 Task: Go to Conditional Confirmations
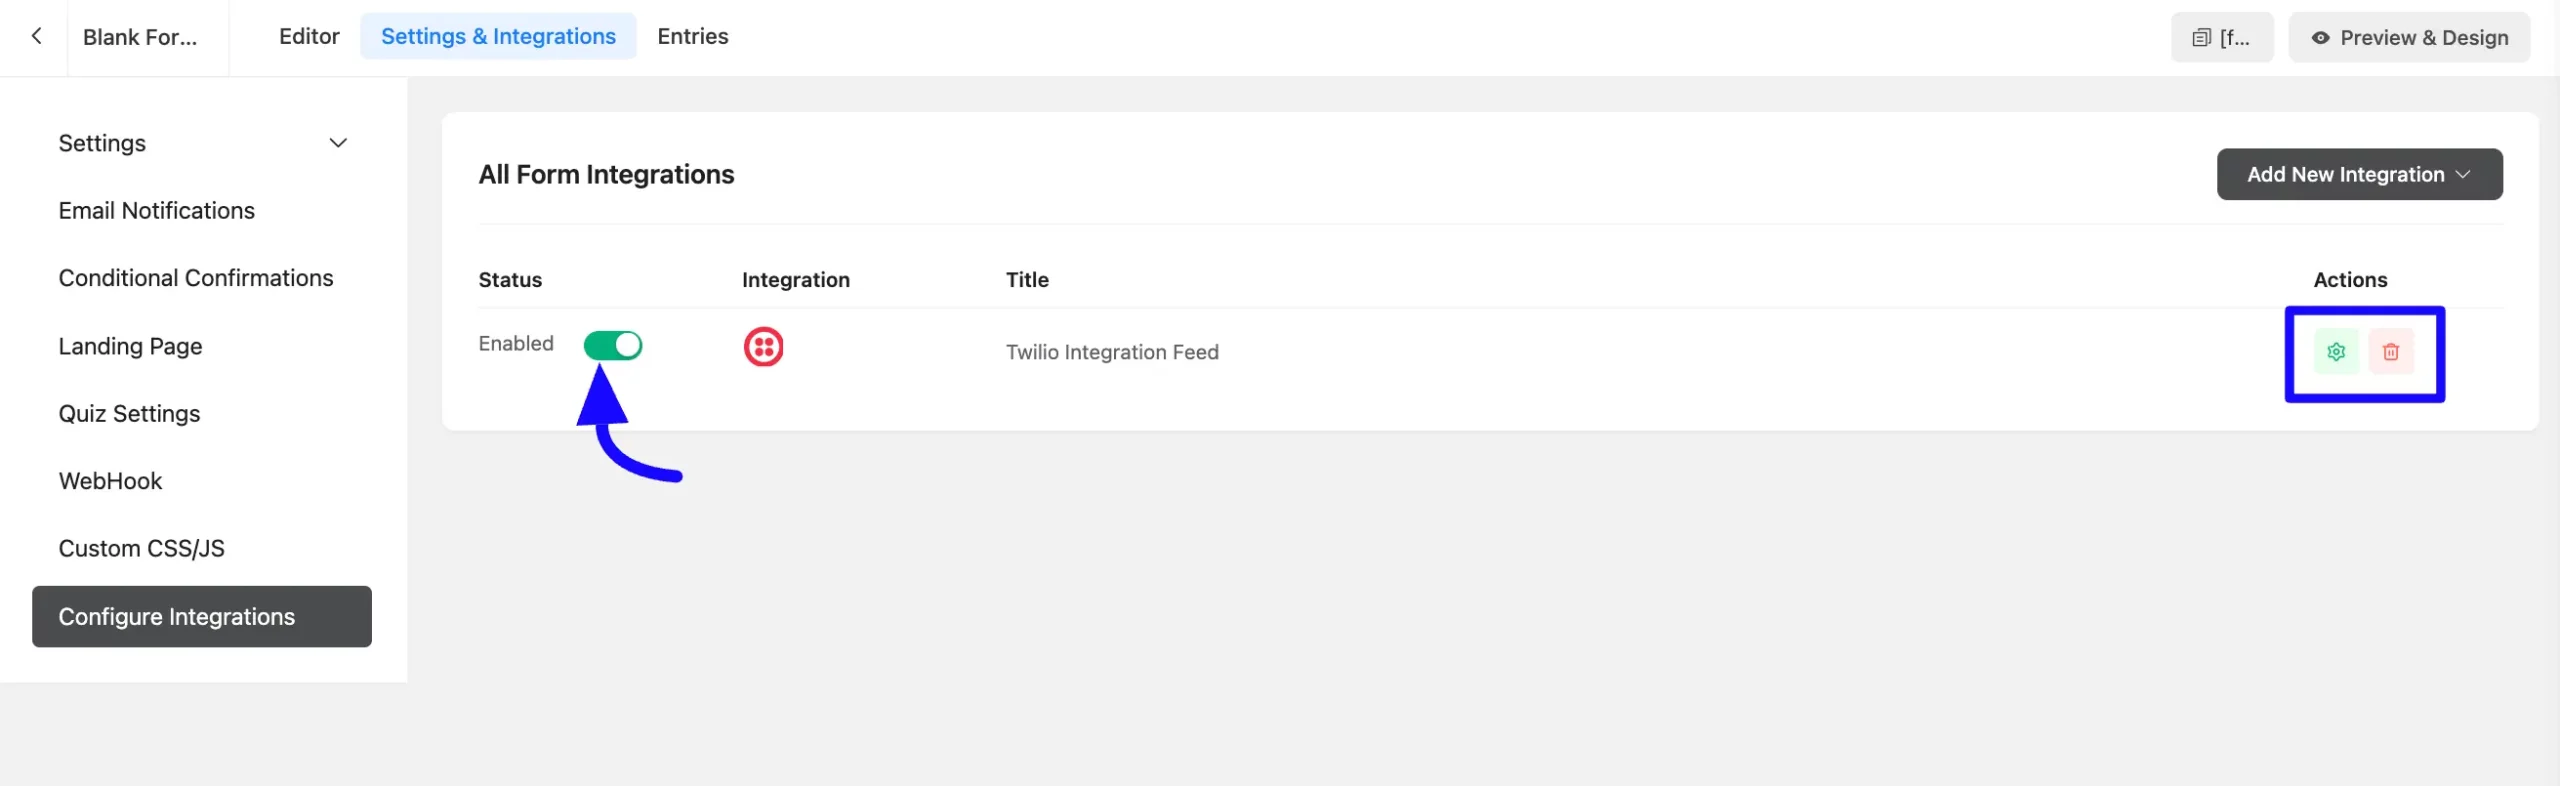point(196,277)
